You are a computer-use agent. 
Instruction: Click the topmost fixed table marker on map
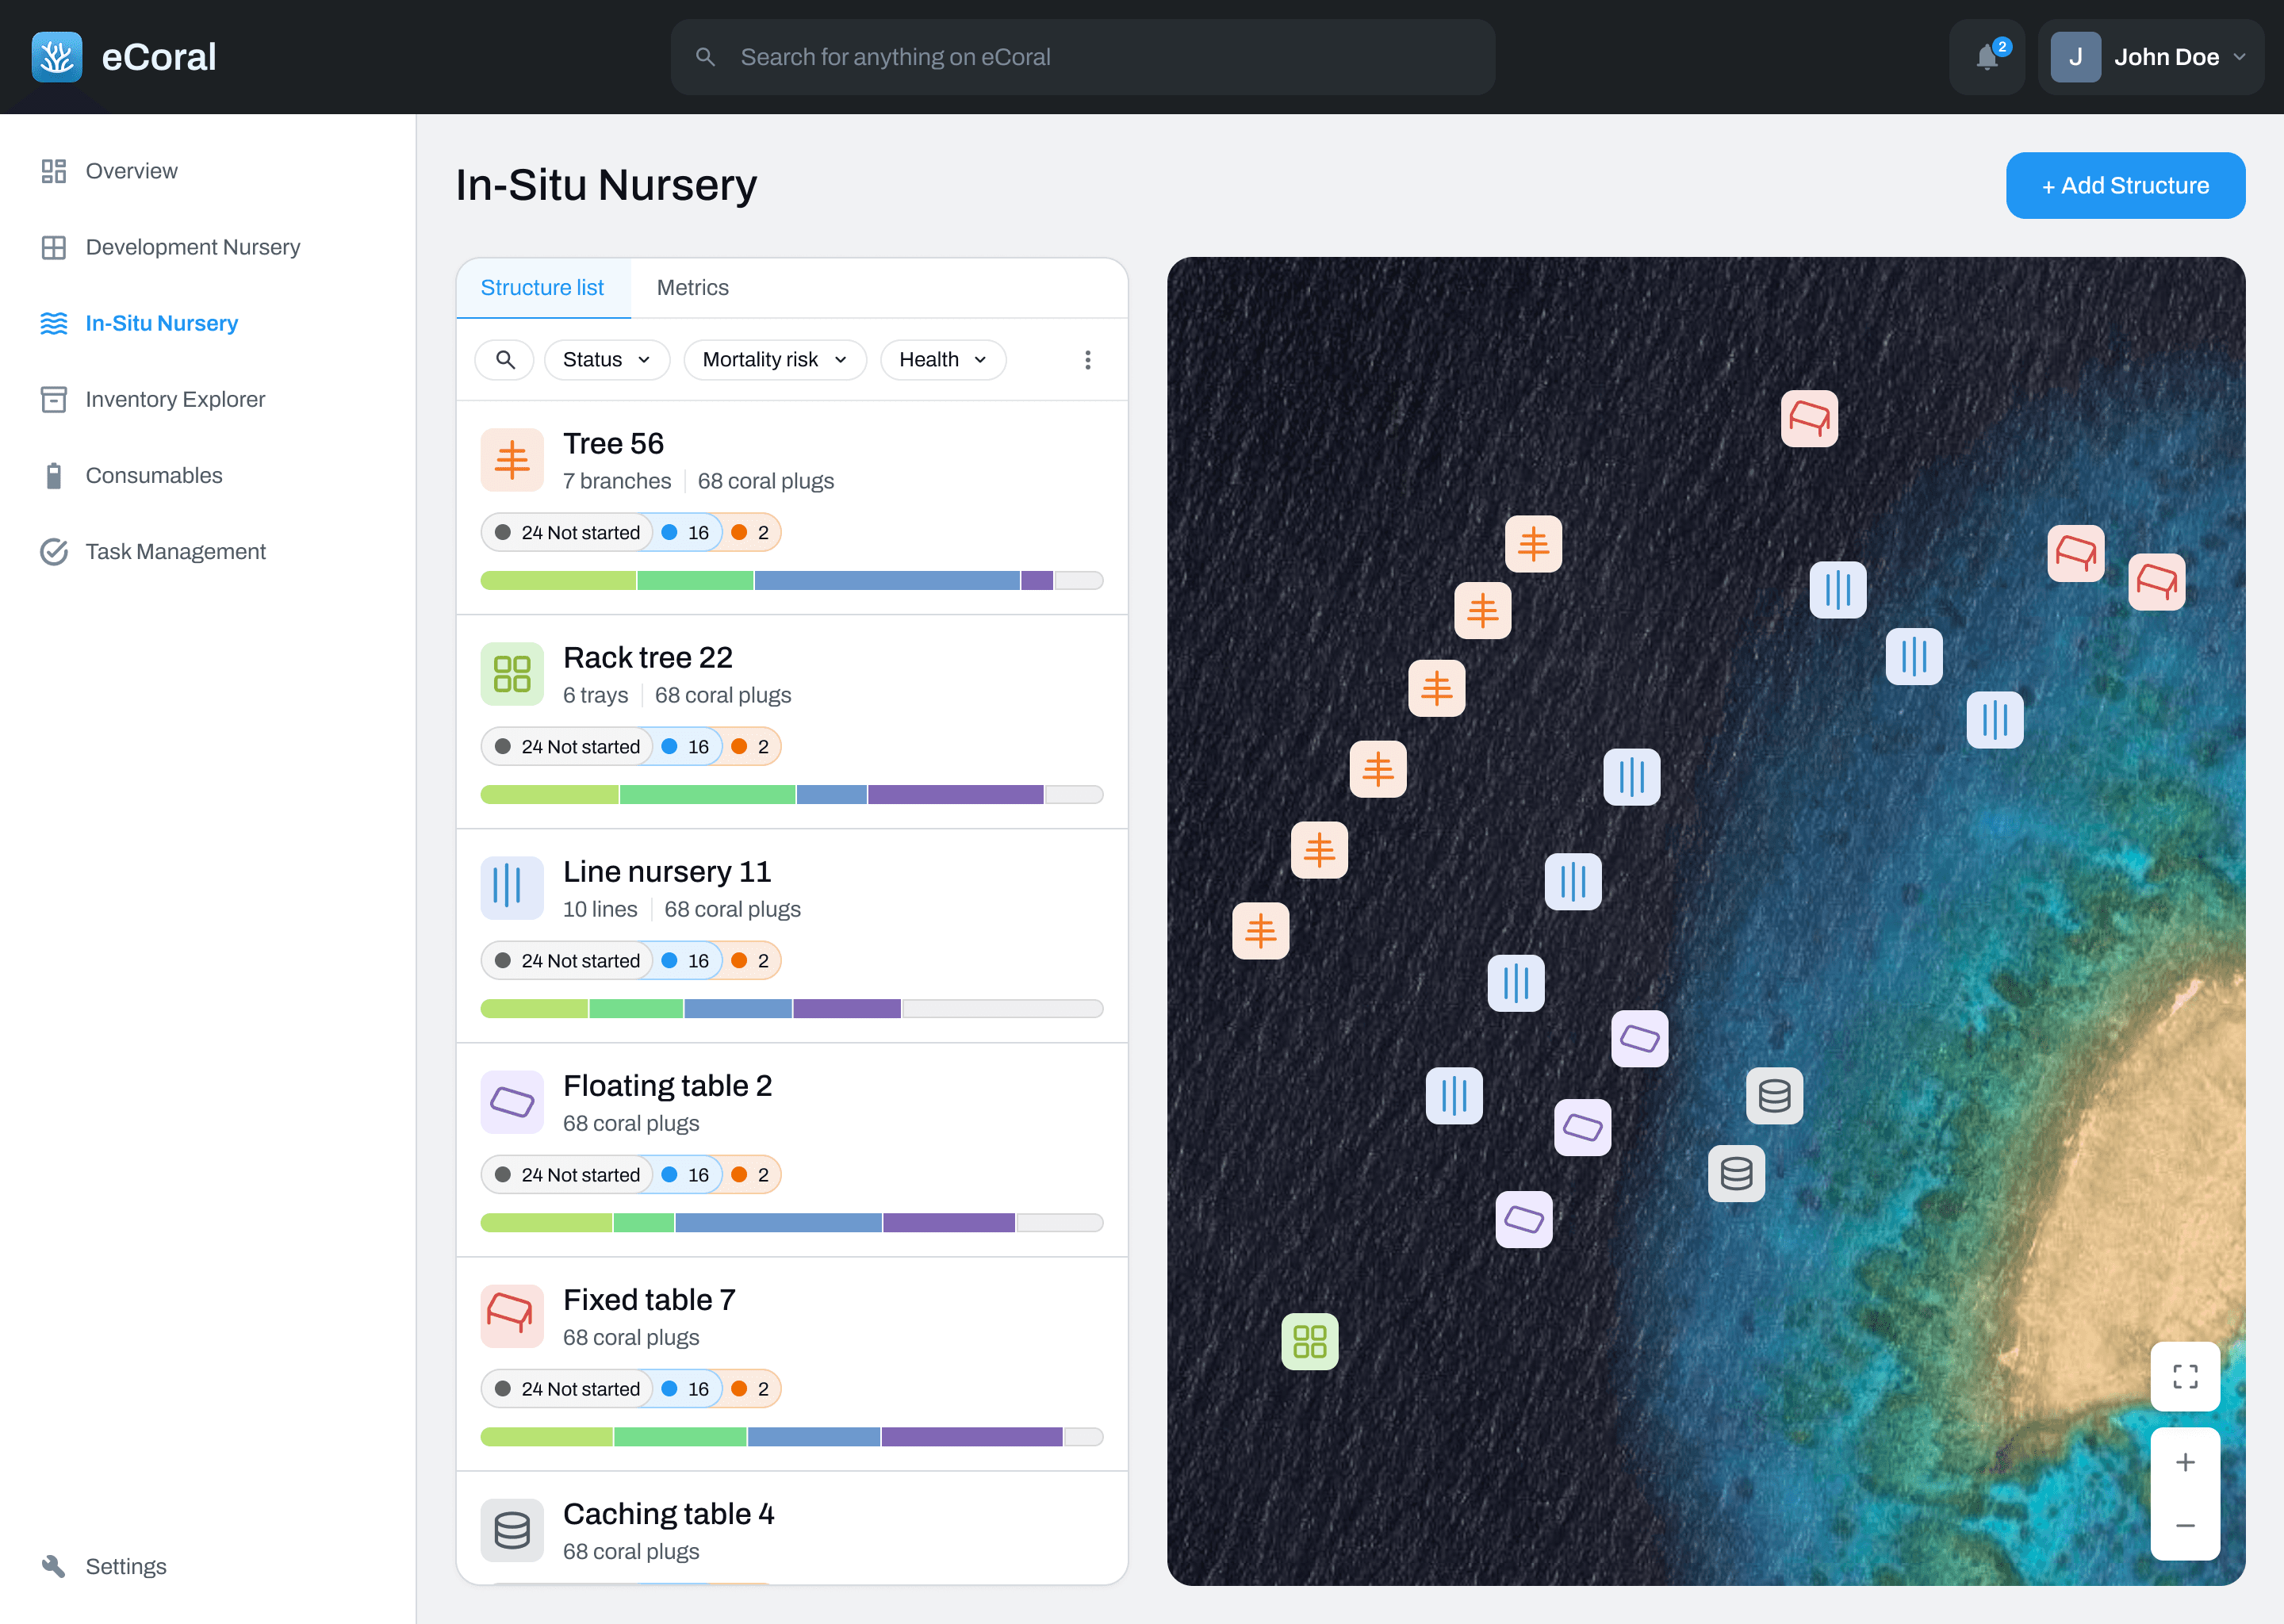tap(1808, 418)
